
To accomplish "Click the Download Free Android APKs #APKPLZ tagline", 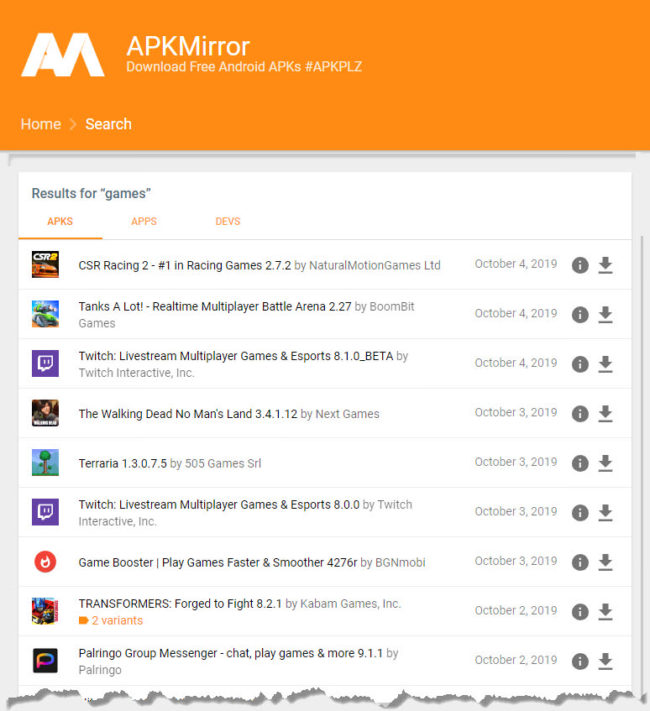I will click(x=244, y=67).
